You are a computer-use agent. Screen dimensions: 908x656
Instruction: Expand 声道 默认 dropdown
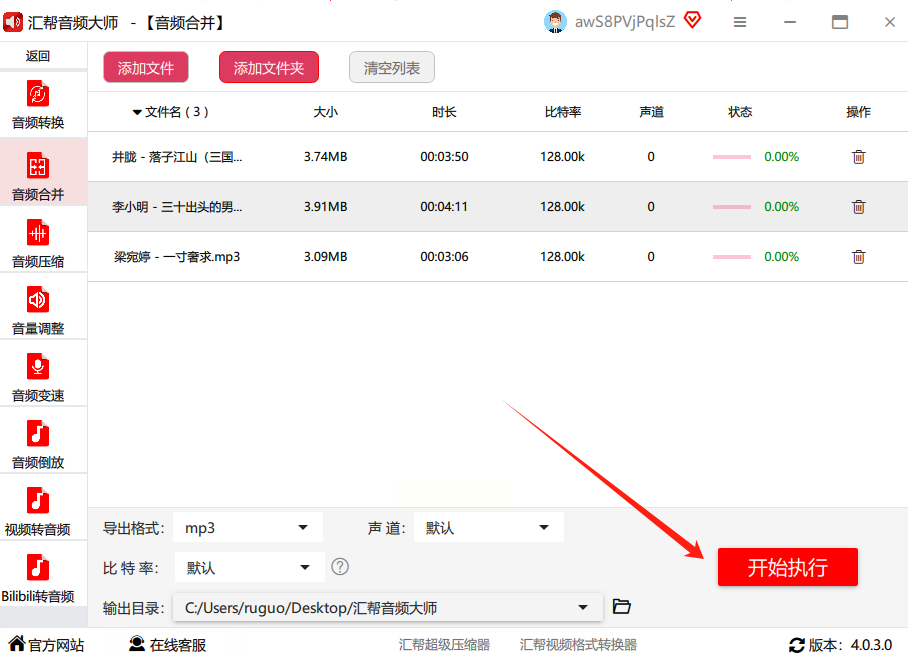point(489,527)
